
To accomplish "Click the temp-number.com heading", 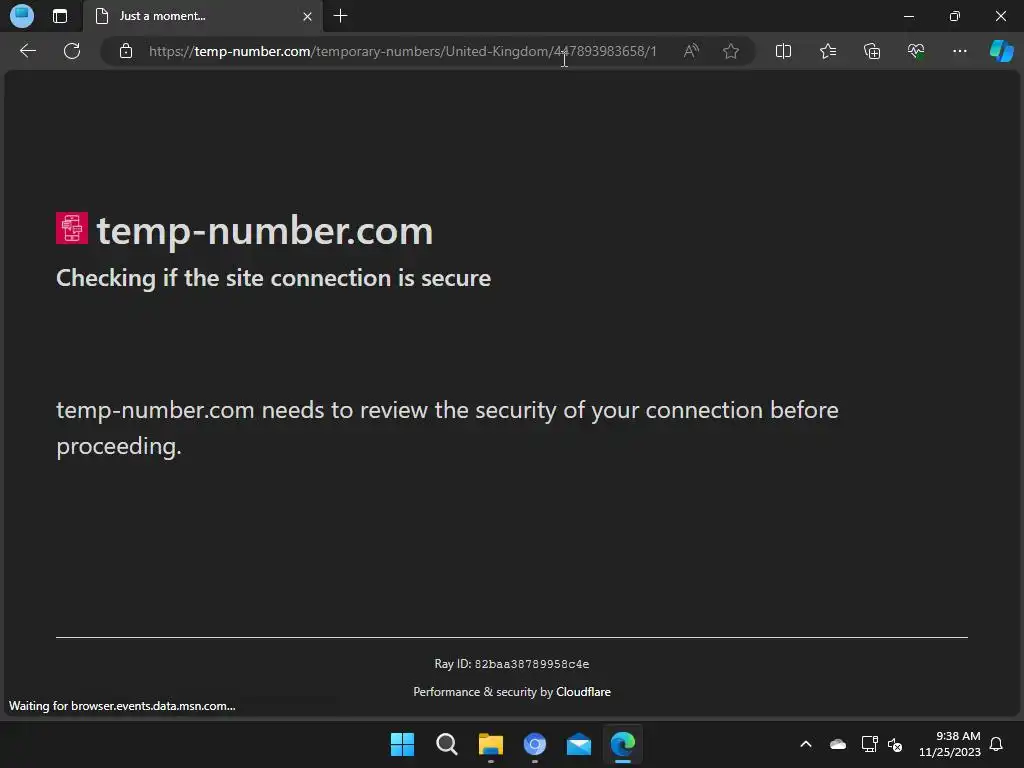I will [x=265, y=231].
